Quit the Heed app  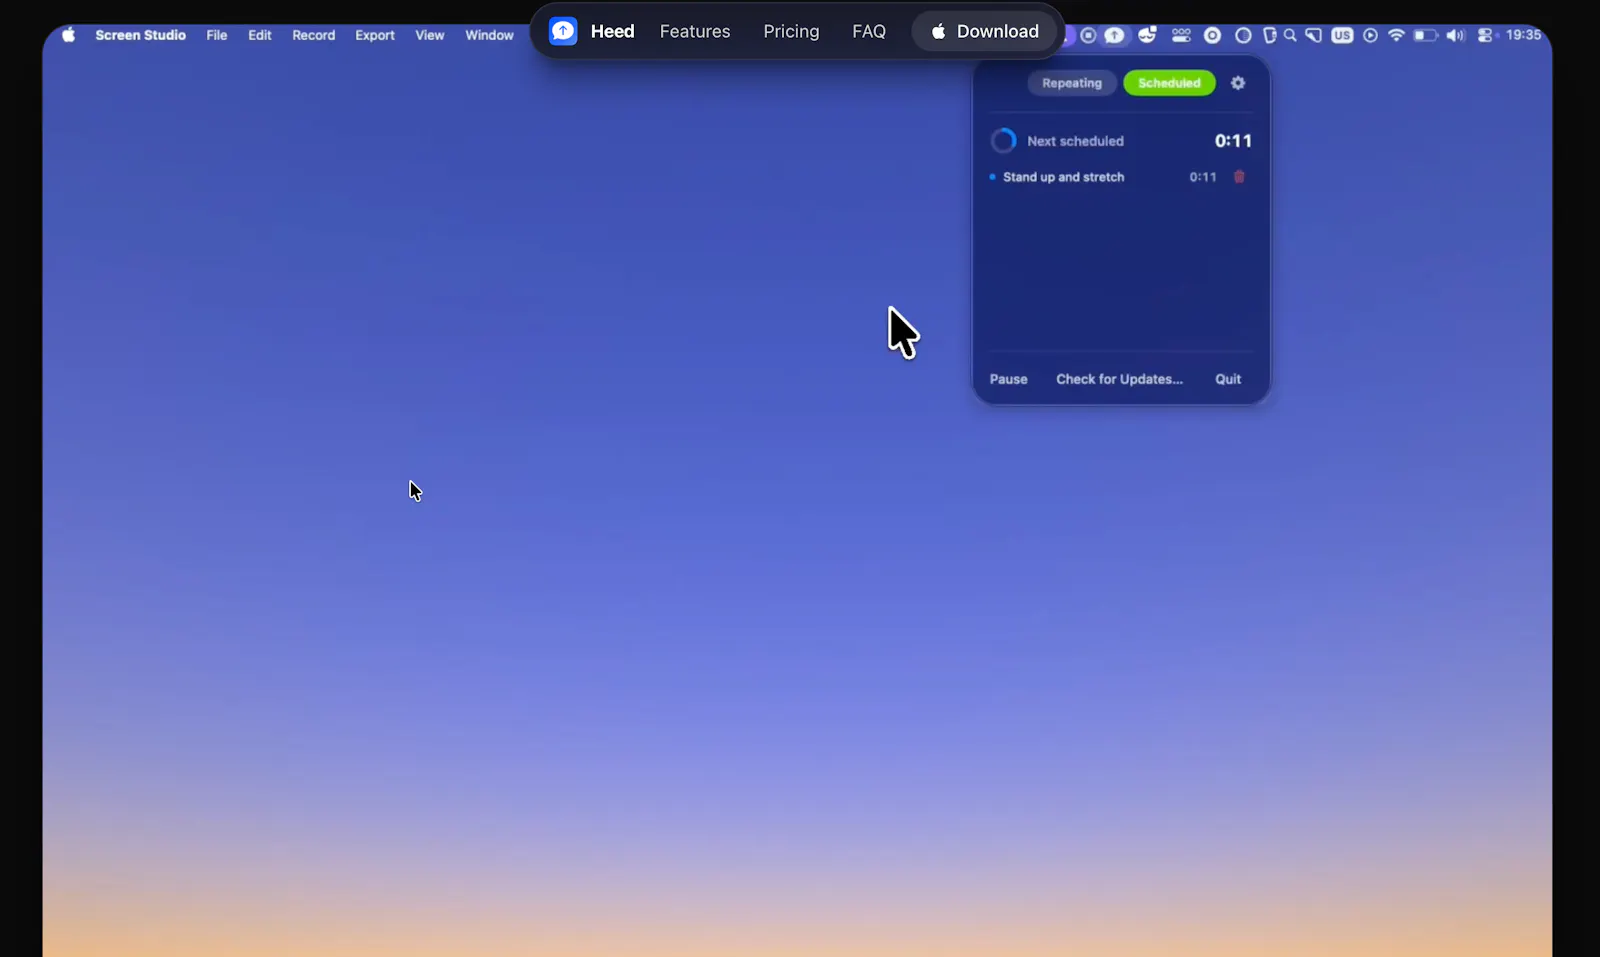[x=1228, y=379]
